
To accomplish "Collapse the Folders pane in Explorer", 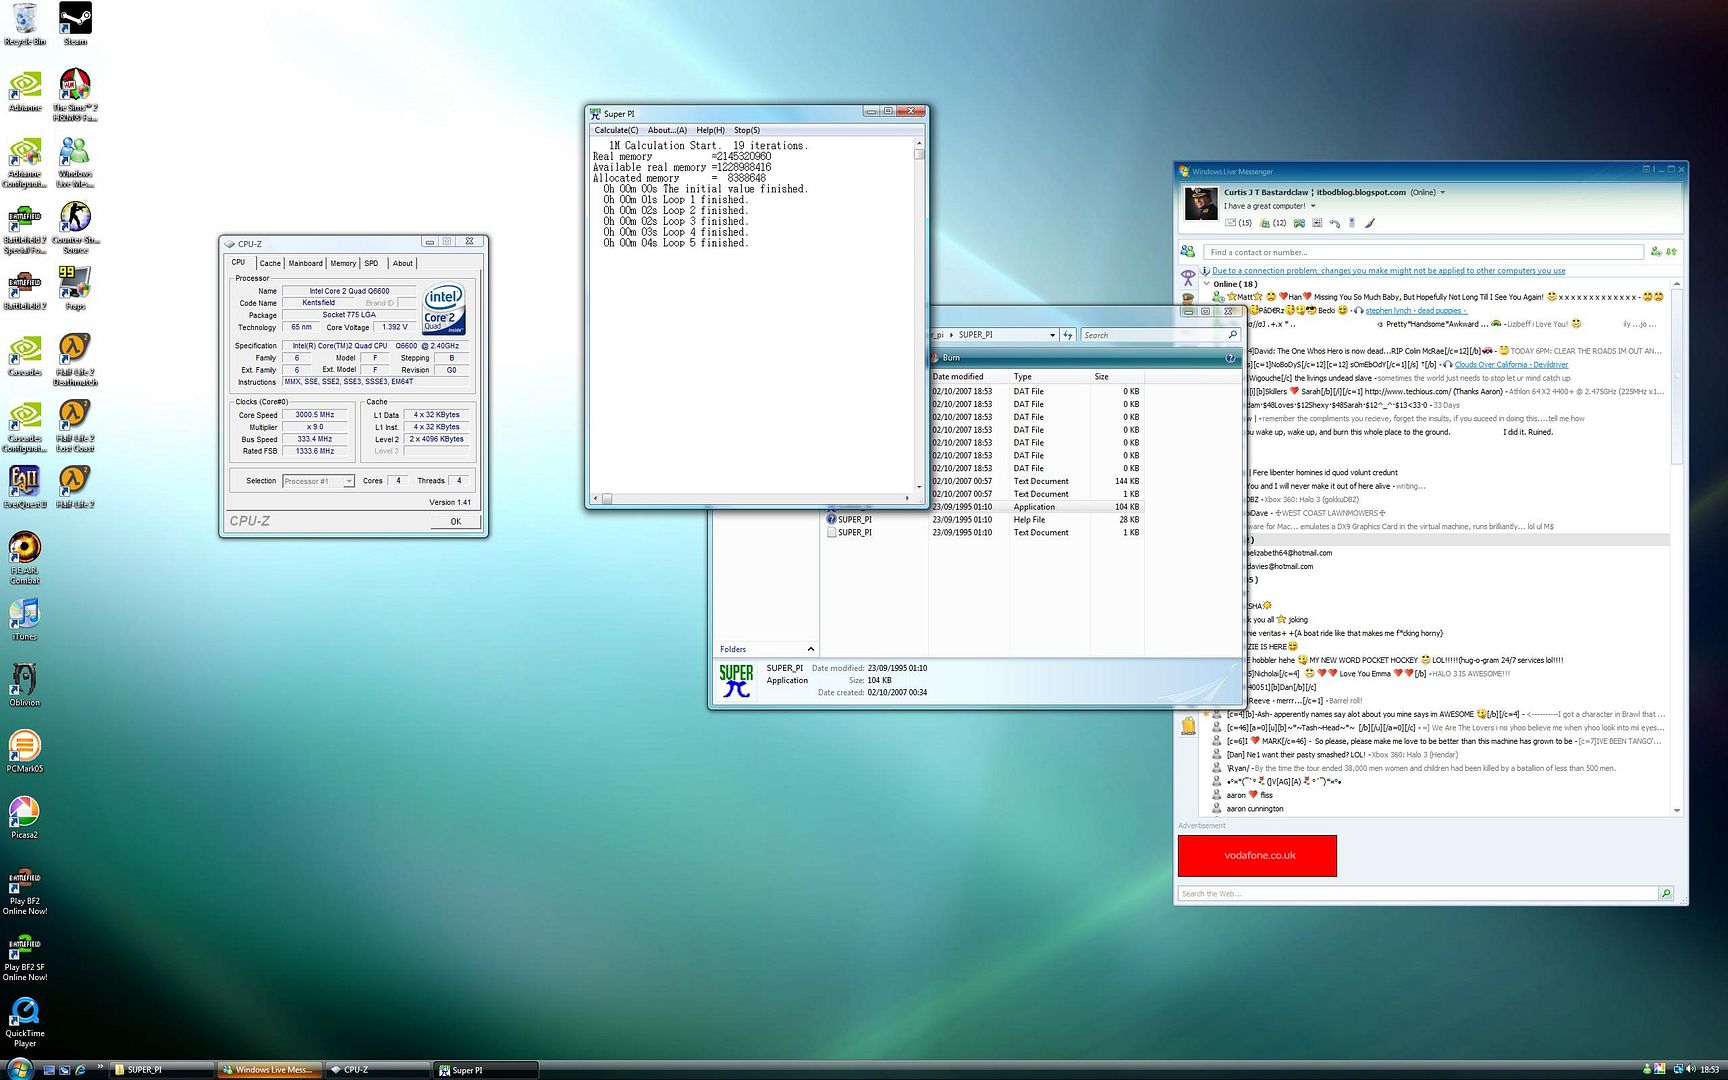I will pyautogui.click(x=810, y=649).
